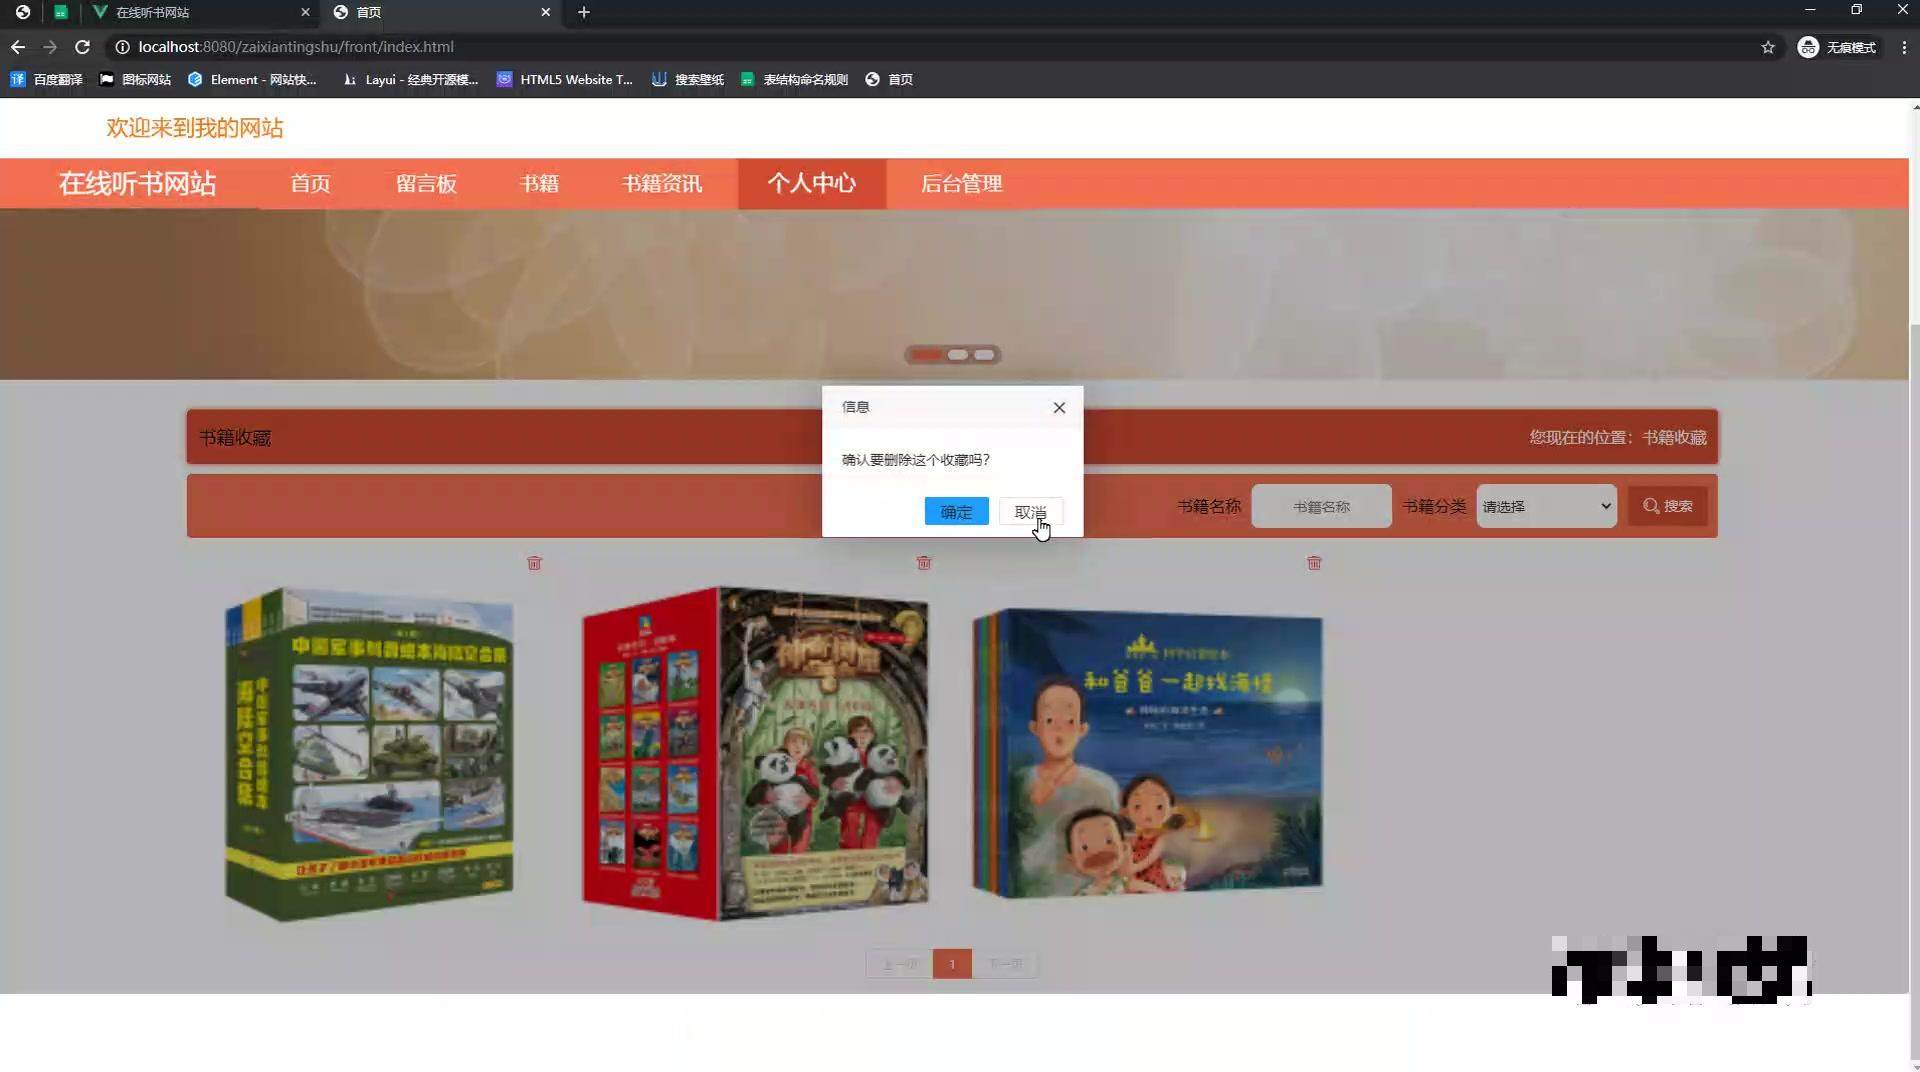Open the 表结构命名规则 bookmark
This screenshot has height=1072, width=1920.
click(x=794, y=79)
